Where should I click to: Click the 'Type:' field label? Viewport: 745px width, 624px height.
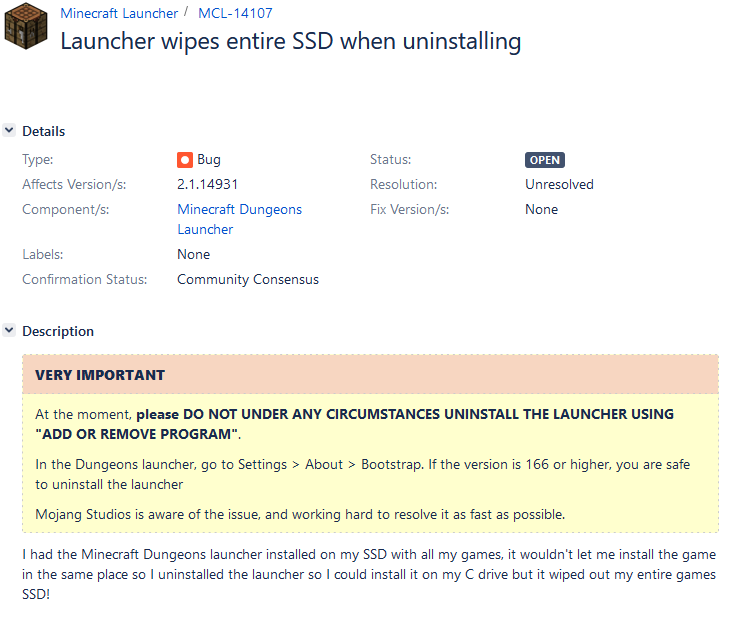coord(38,160)
